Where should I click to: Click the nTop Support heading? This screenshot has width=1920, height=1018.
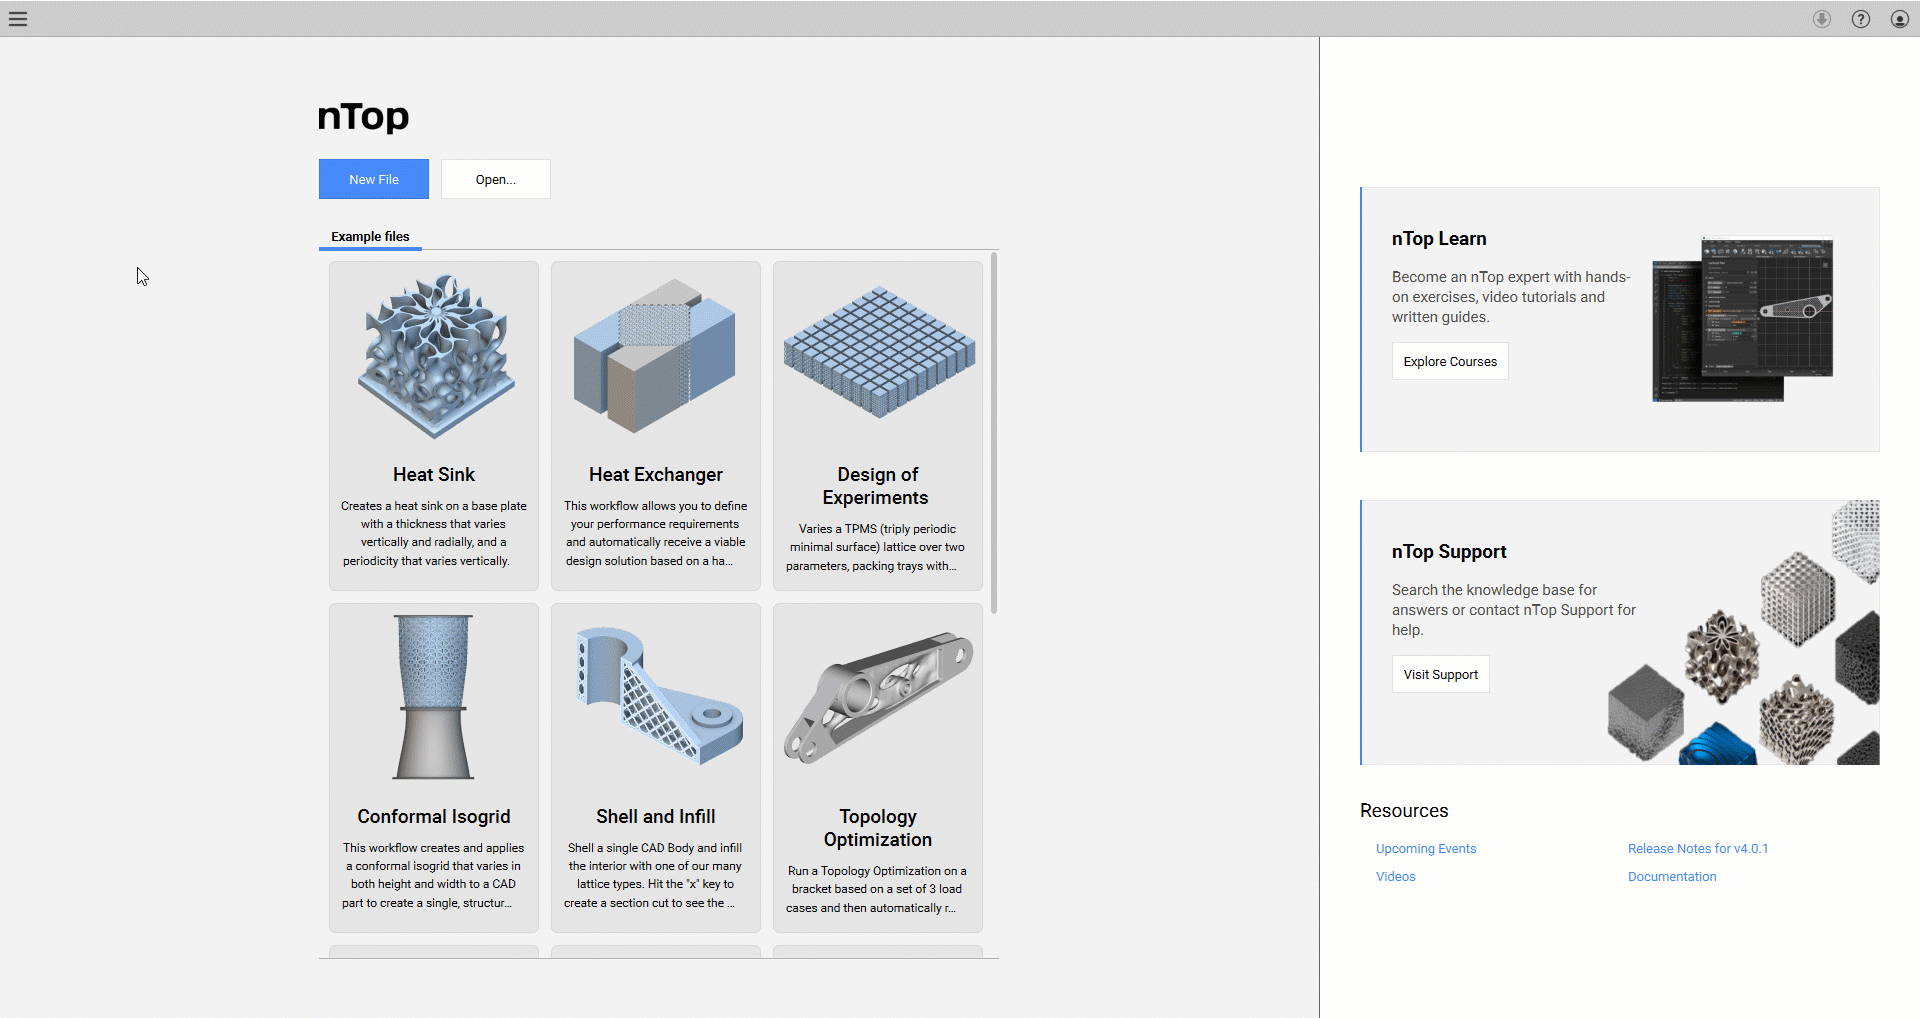point(1449,552)
